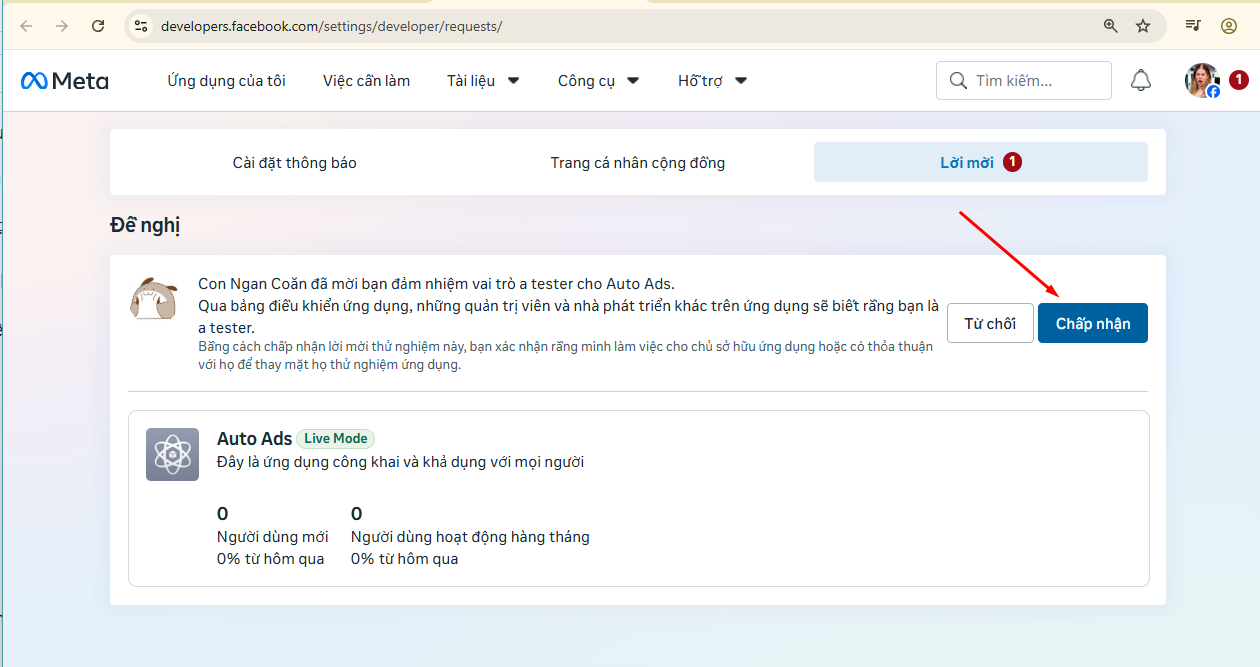
Task: Click the search magnifier icon in Tìm kiếm box
Action: click(x=958, y=81)
